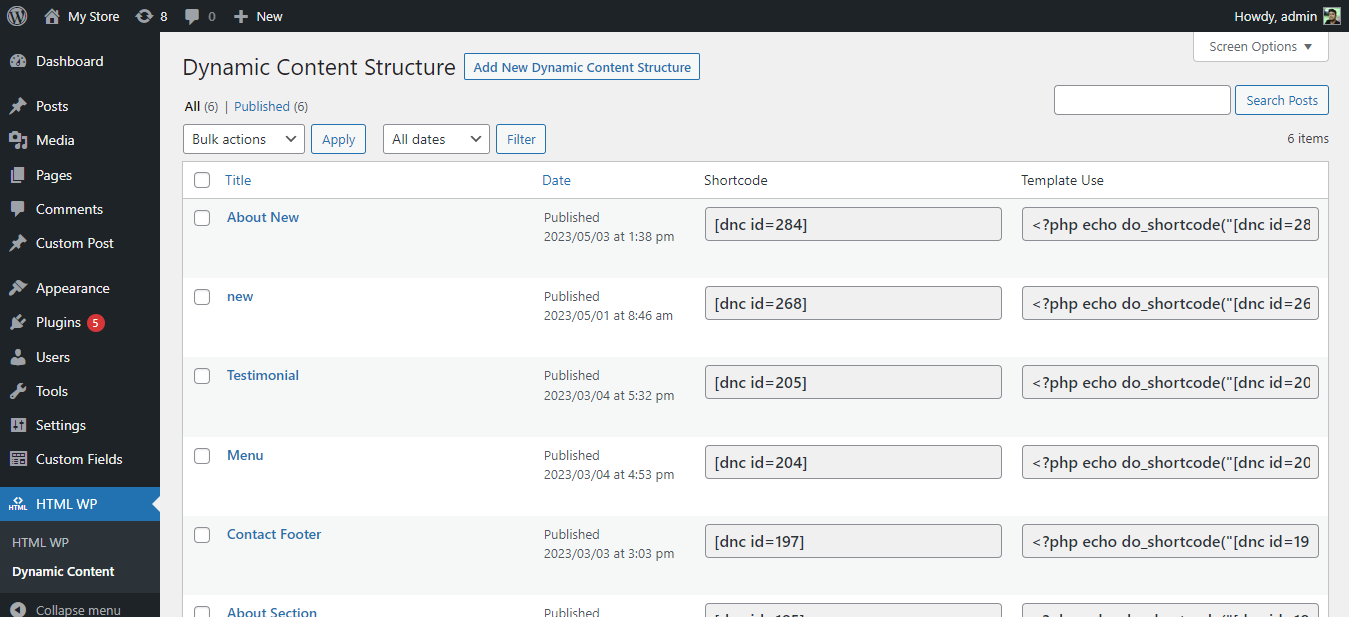Click the [dnc id=197] shortcode field
The image size is (1349, 617).
point(853,541)
